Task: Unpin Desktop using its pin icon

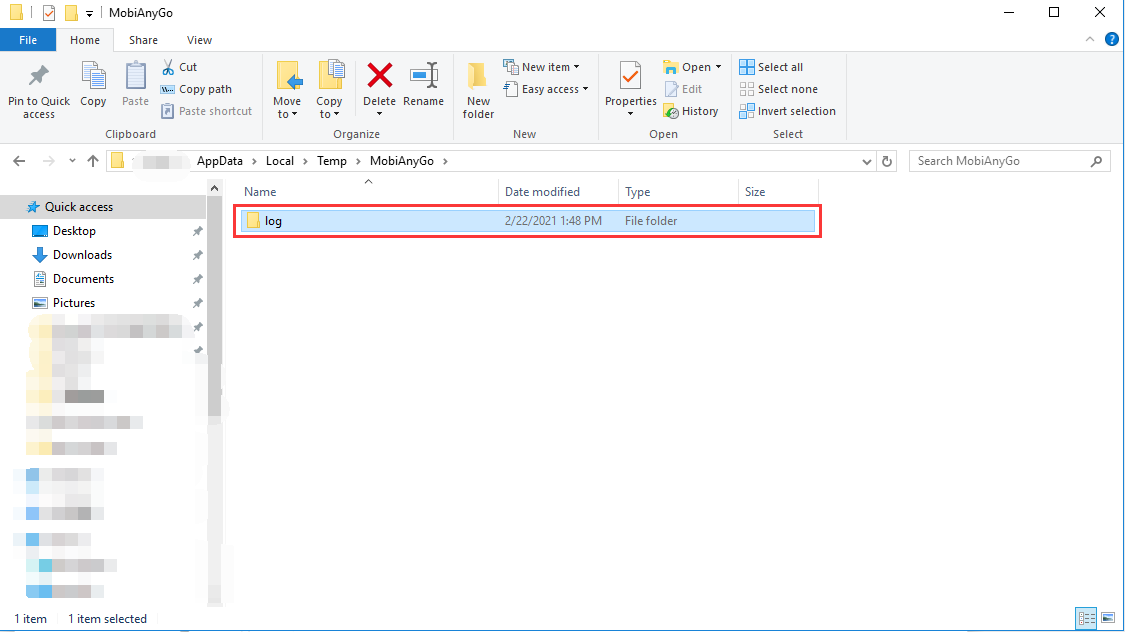Action: [x=197, y=231]
